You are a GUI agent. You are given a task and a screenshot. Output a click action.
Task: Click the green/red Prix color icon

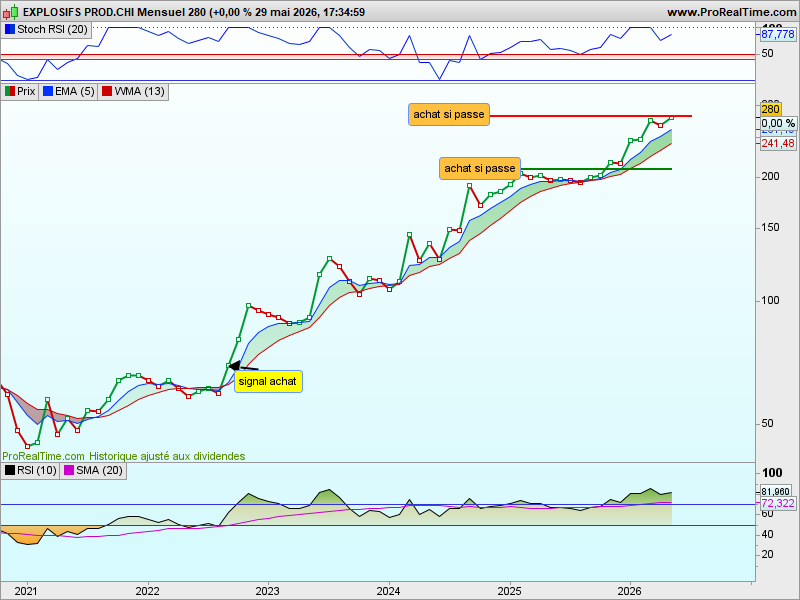[10, 91]
